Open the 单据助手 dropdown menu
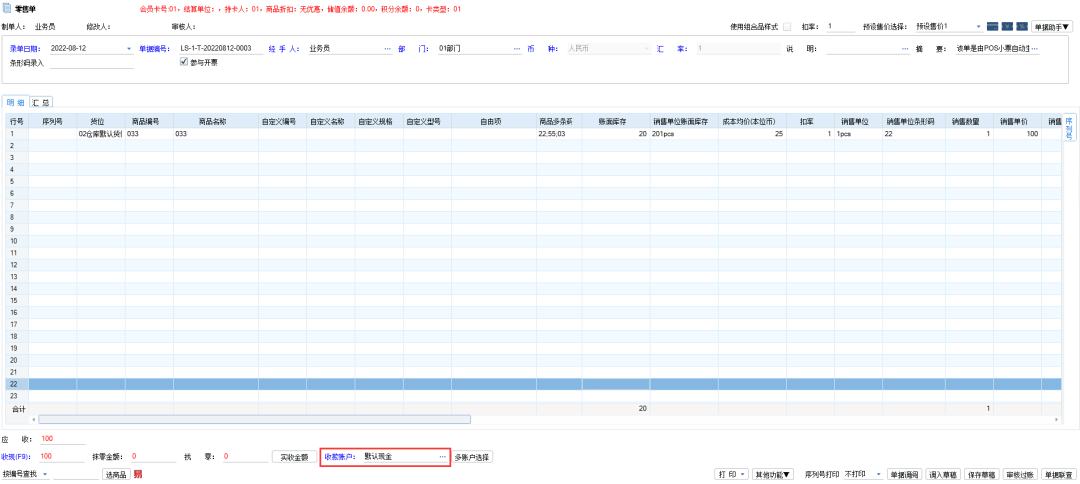The height and width of the screenshot is (484, 1080). point(1051,26)
